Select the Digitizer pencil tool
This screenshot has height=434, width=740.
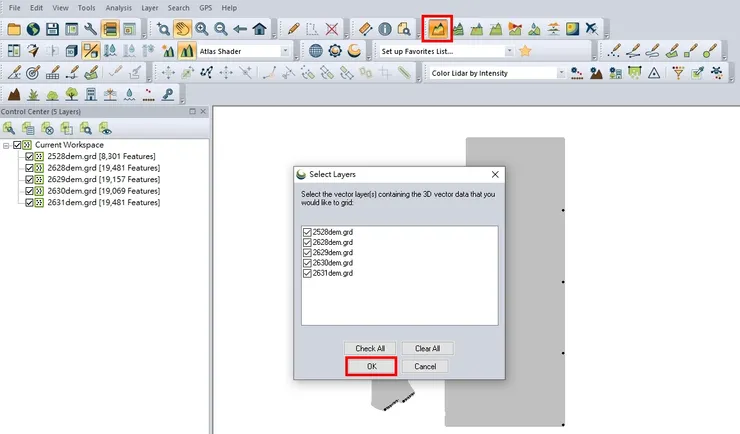click(293, 29)
